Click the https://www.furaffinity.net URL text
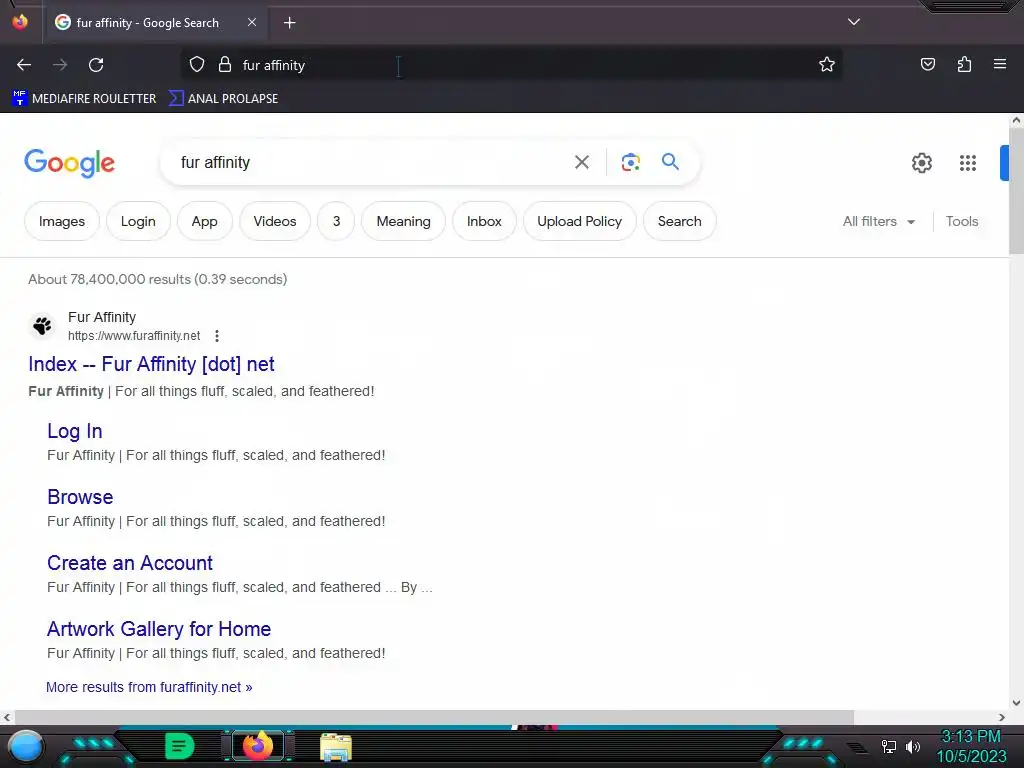This screenshot has width=1024, height=768. click(x=134, y=336)
